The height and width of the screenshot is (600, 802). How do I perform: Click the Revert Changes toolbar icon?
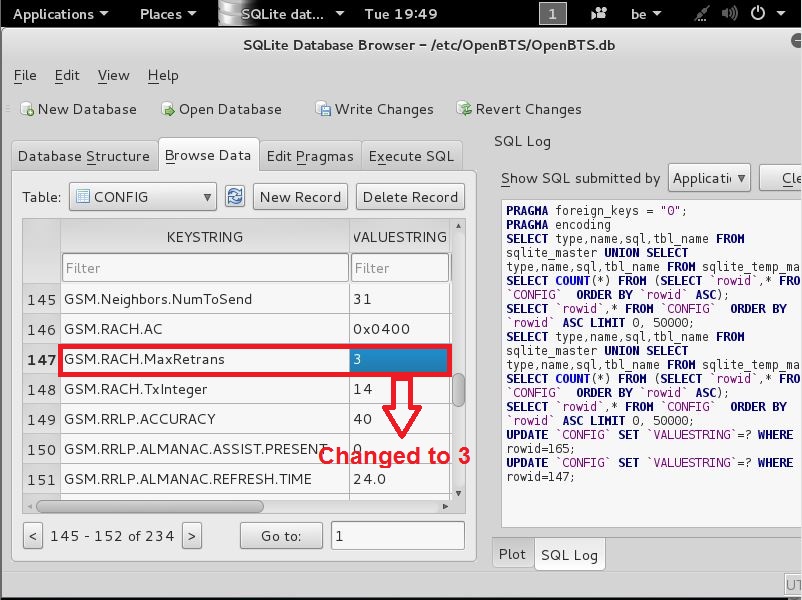tap(464, 109)
